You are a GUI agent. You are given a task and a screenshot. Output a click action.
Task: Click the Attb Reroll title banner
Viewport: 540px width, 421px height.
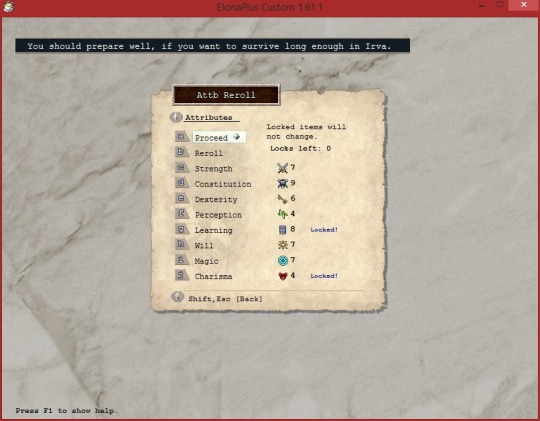pyautogui.click(x=226, y=95)
